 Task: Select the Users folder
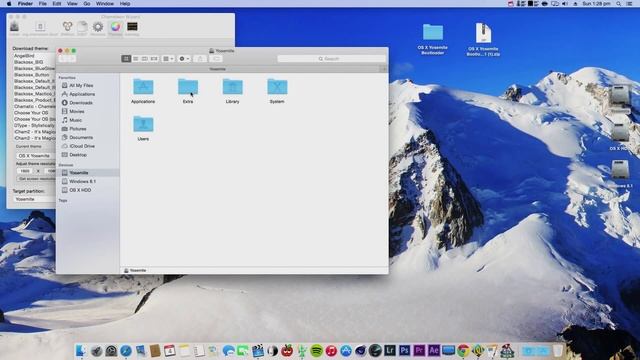143,128
